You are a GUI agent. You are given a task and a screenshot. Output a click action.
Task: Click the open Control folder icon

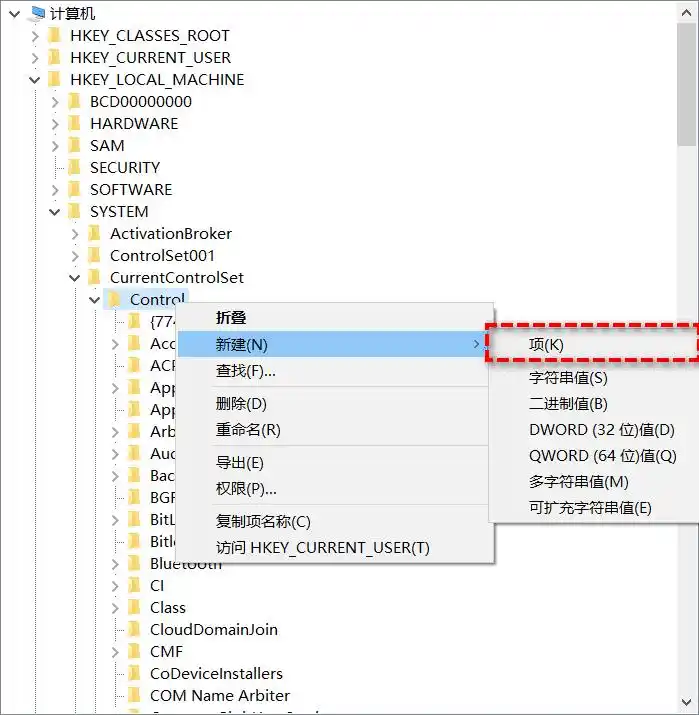pos(114,300)
